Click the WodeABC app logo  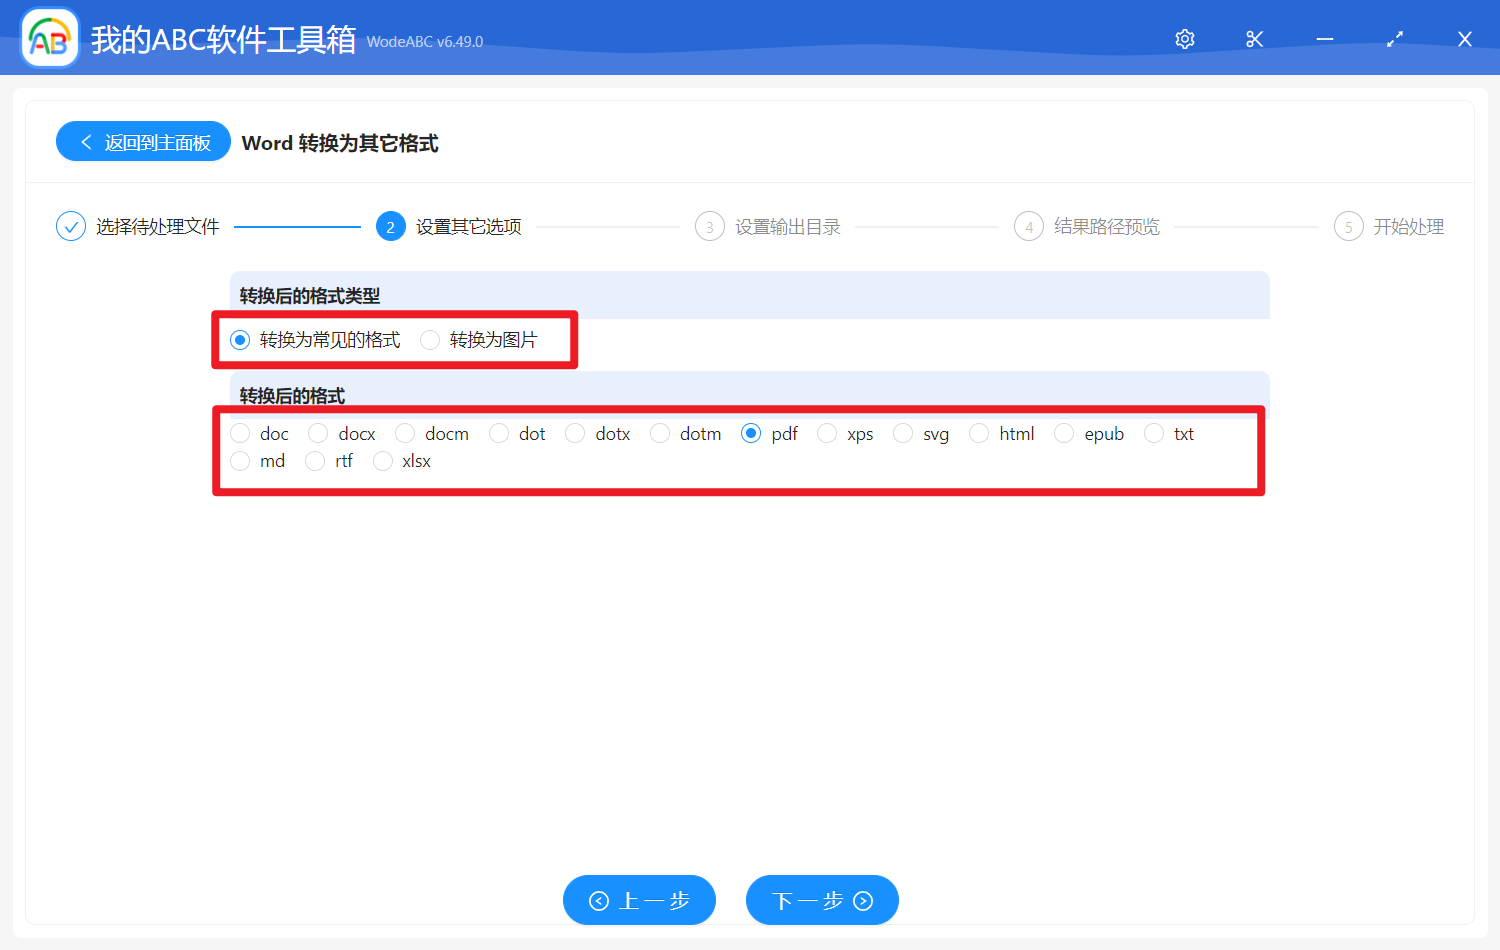(50, 39)
